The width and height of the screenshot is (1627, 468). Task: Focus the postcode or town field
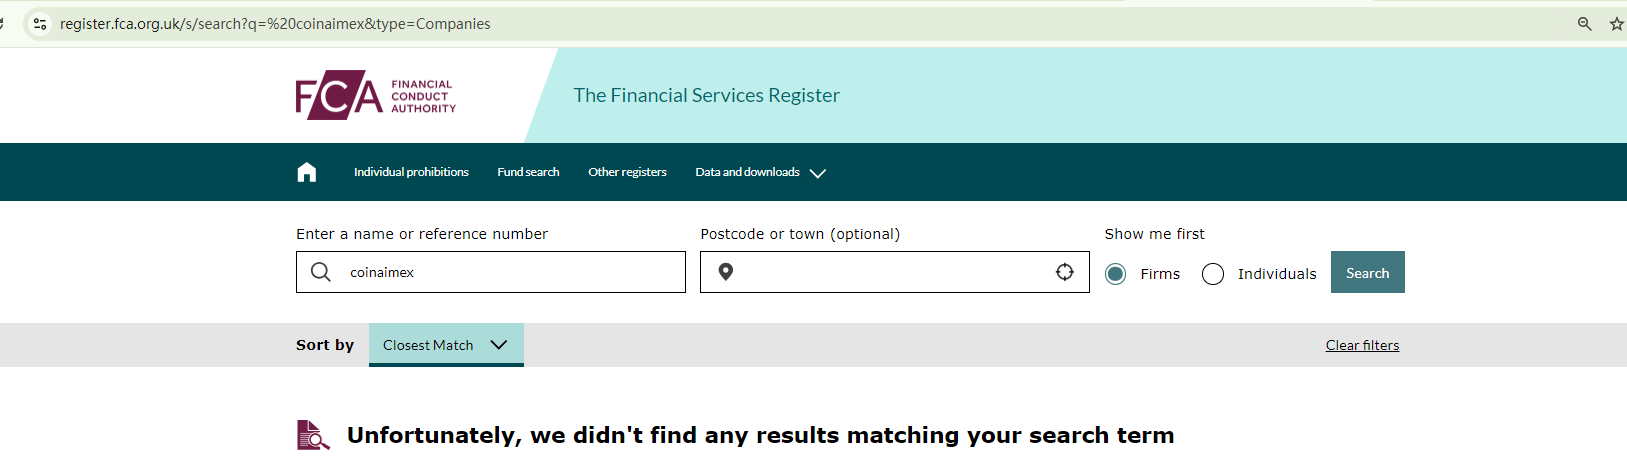coord(890,272)
